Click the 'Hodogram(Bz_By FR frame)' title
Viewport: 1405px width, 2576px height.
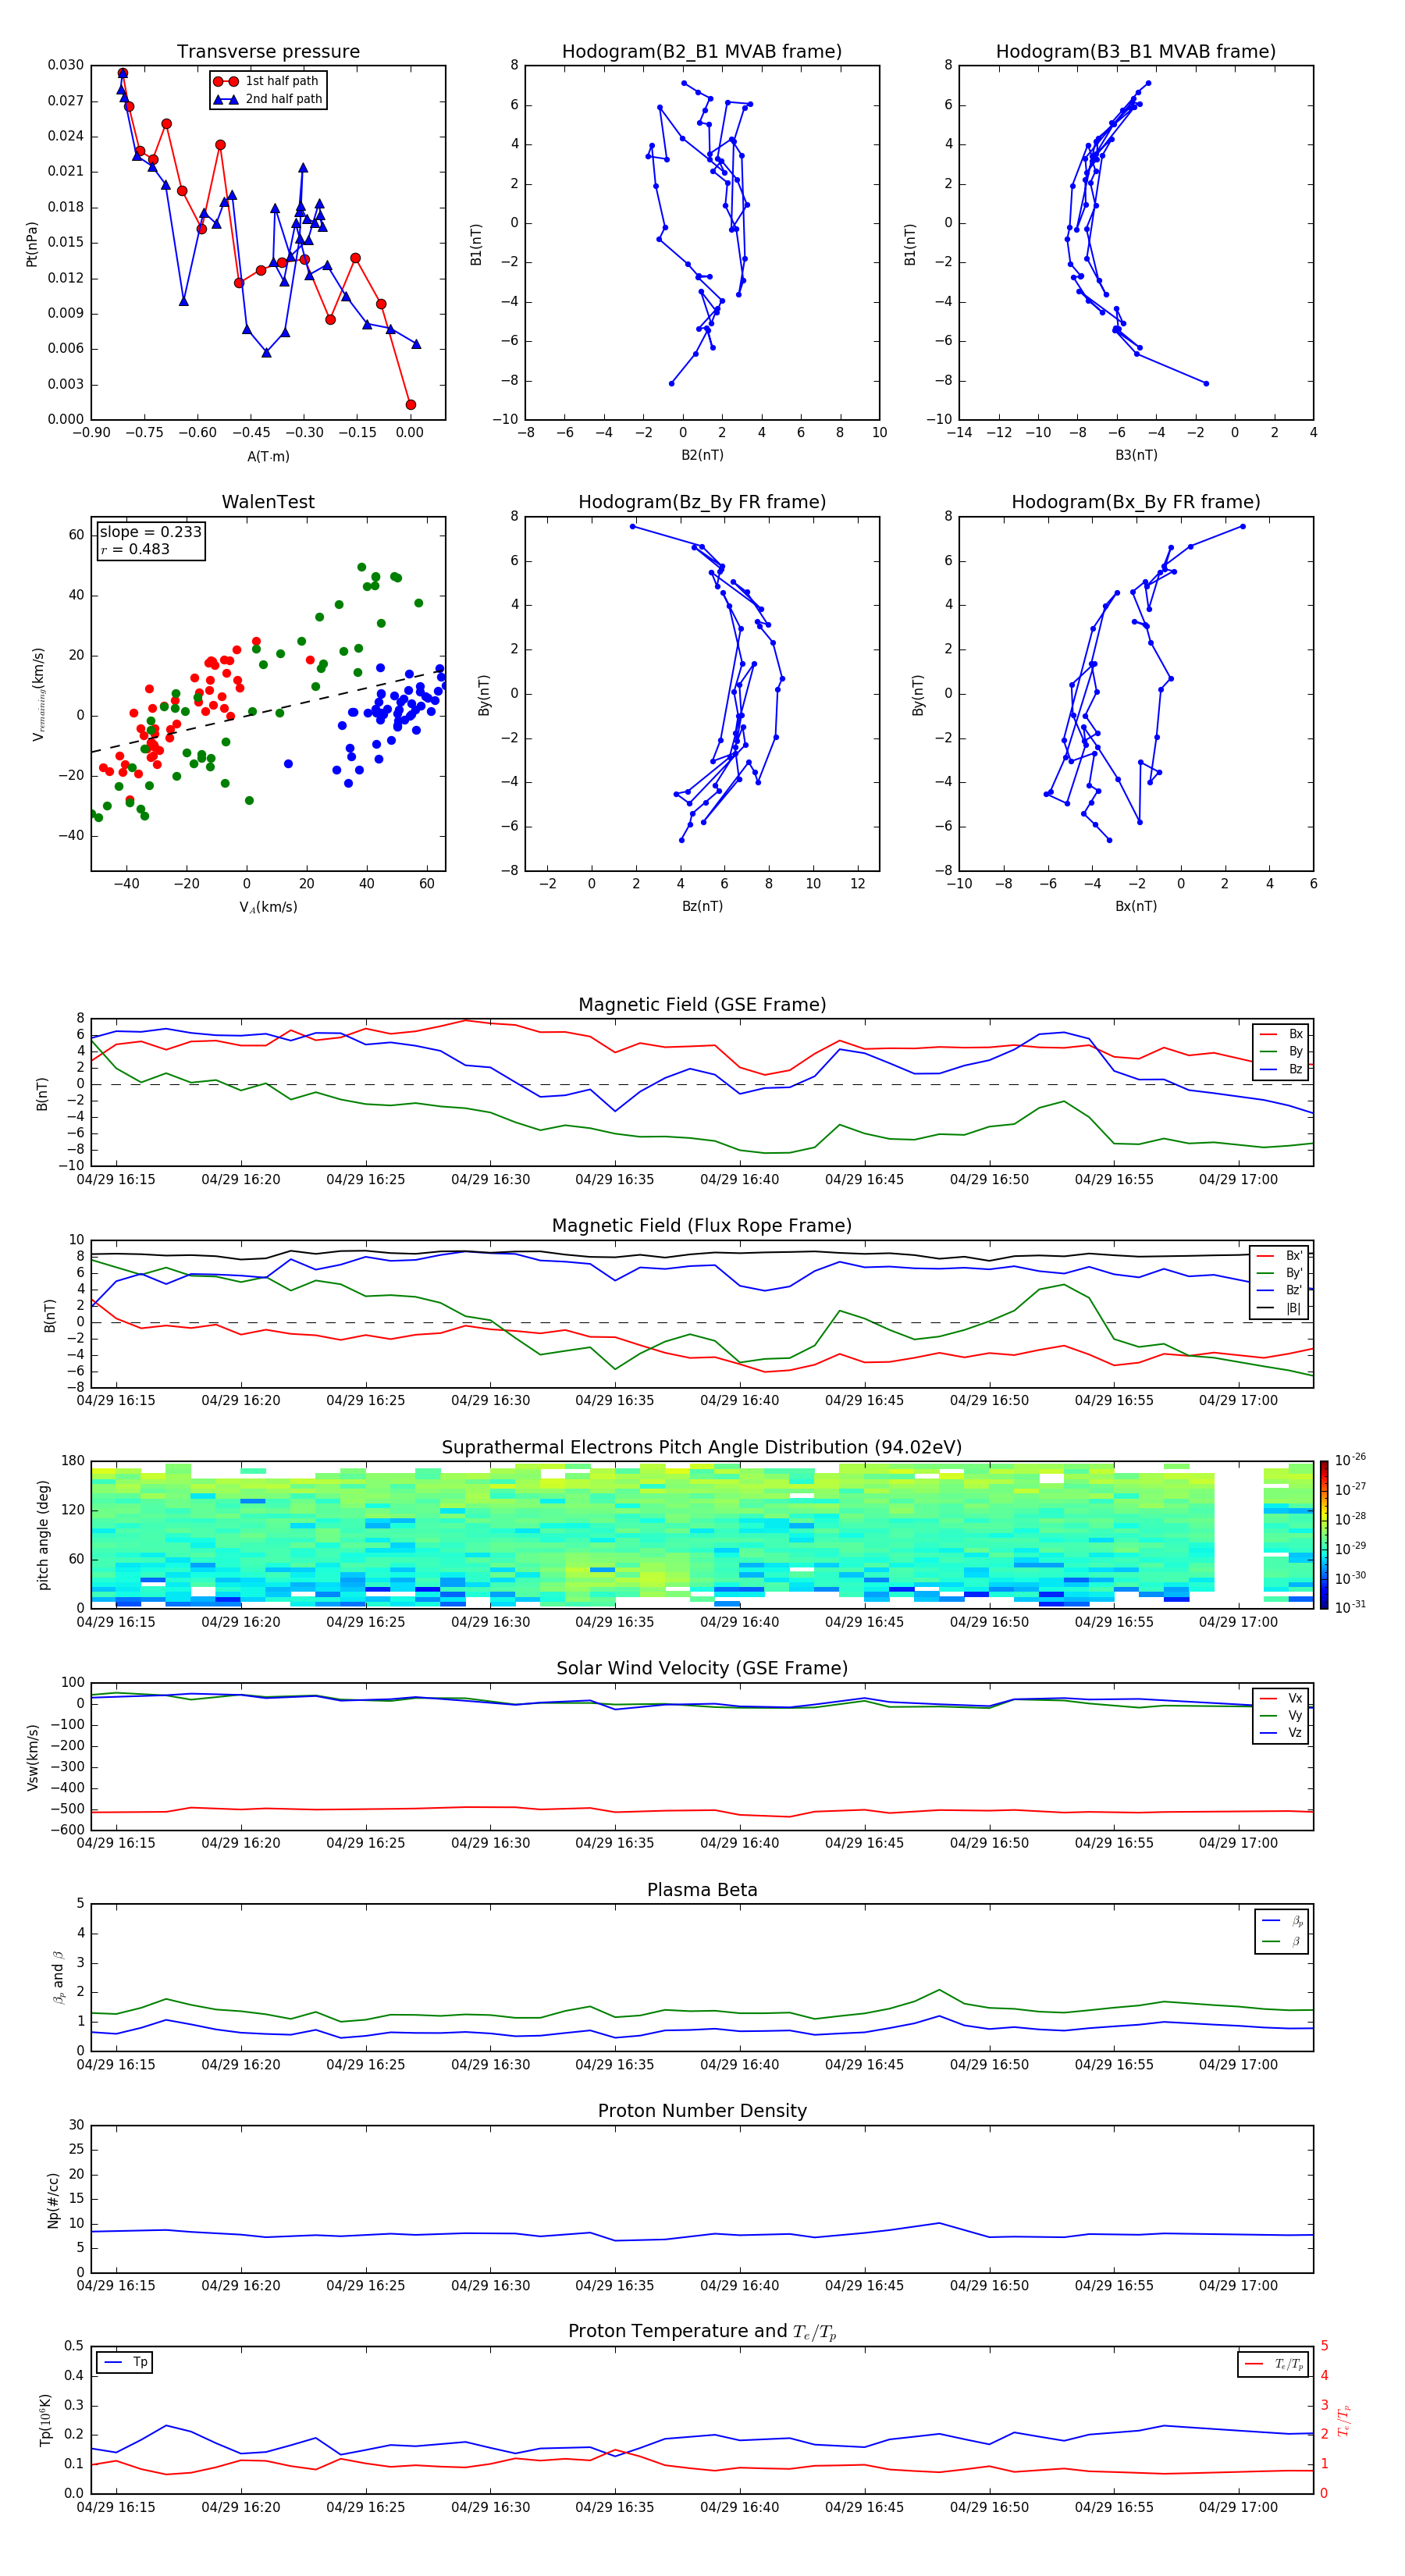(x=702, y=502)
